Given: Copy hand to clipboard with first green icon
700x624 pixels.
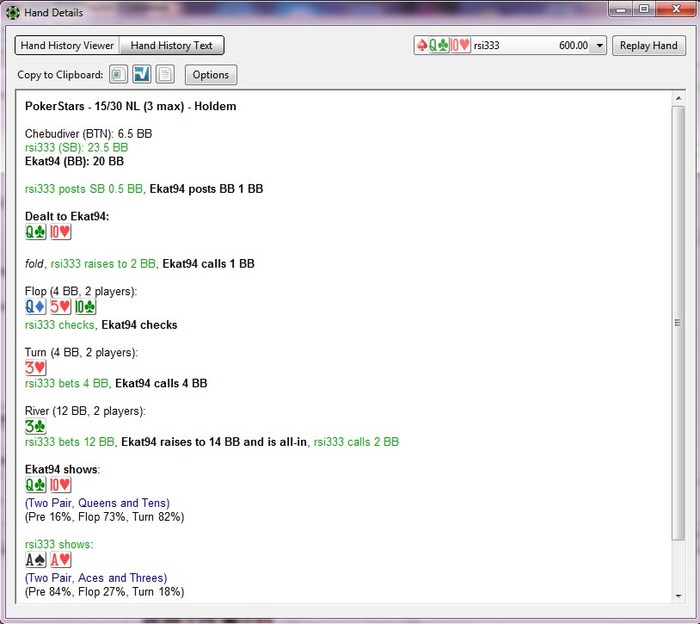Looking at the screenshot, I should [118, 75].
